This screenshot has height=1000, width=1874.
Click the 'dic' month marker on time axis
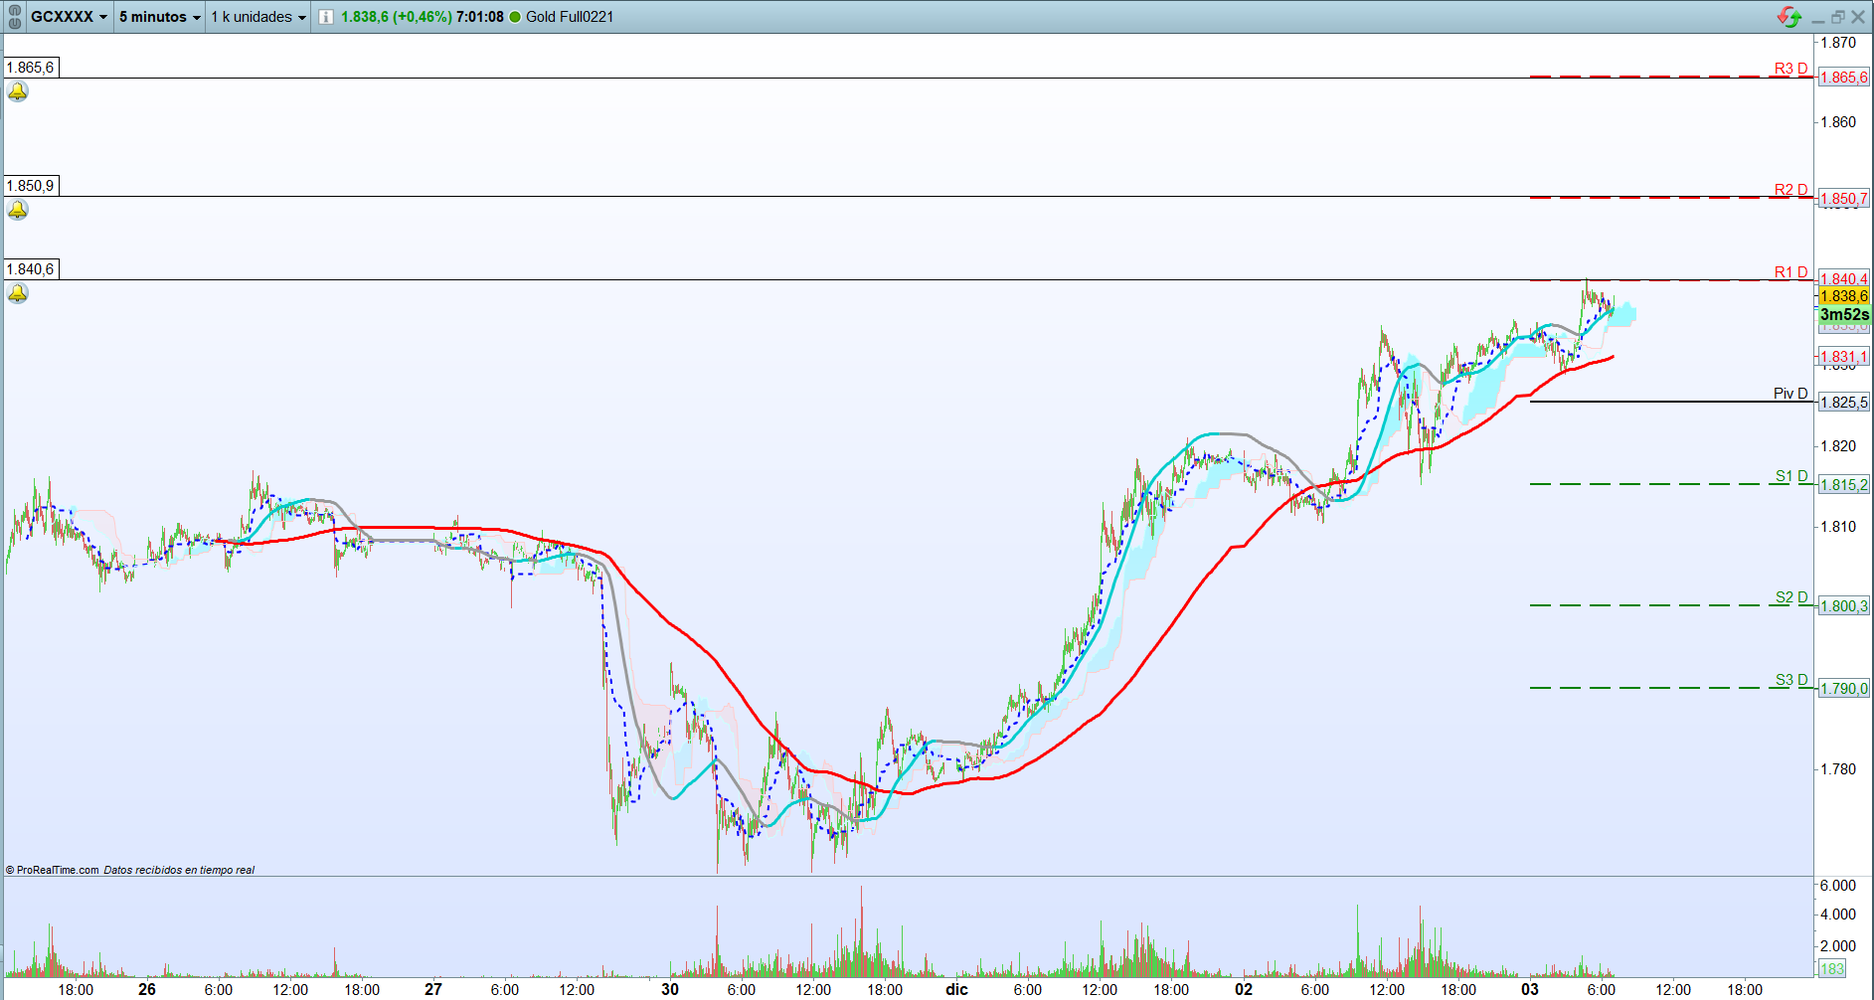(x=957, y=990)
